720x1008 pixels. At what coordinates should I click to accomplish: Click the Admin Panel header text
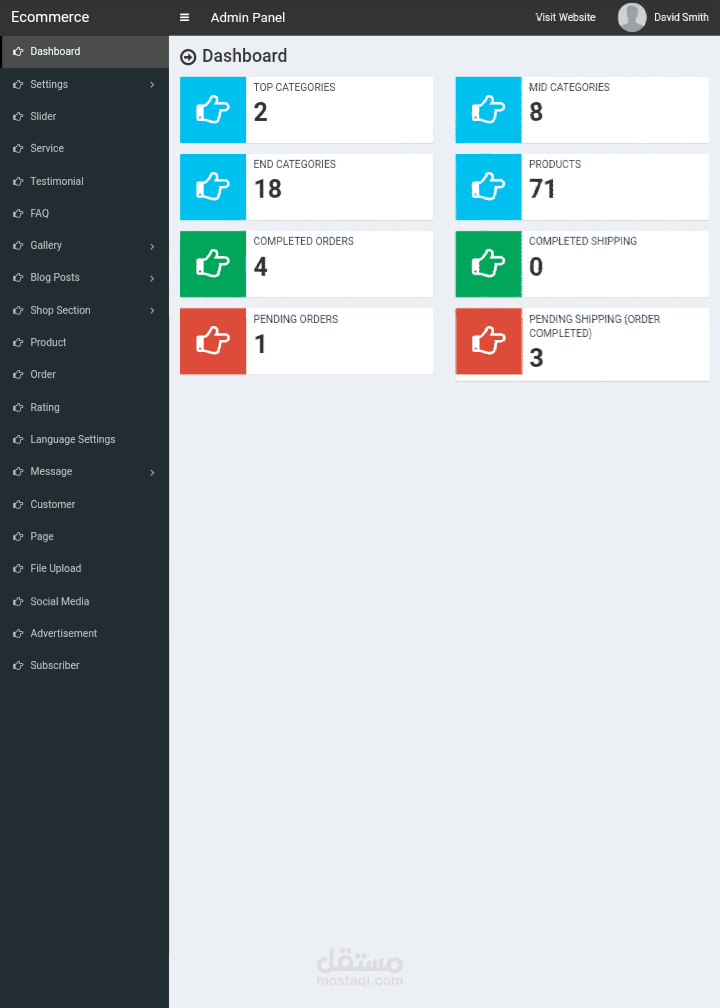(248, 17)
